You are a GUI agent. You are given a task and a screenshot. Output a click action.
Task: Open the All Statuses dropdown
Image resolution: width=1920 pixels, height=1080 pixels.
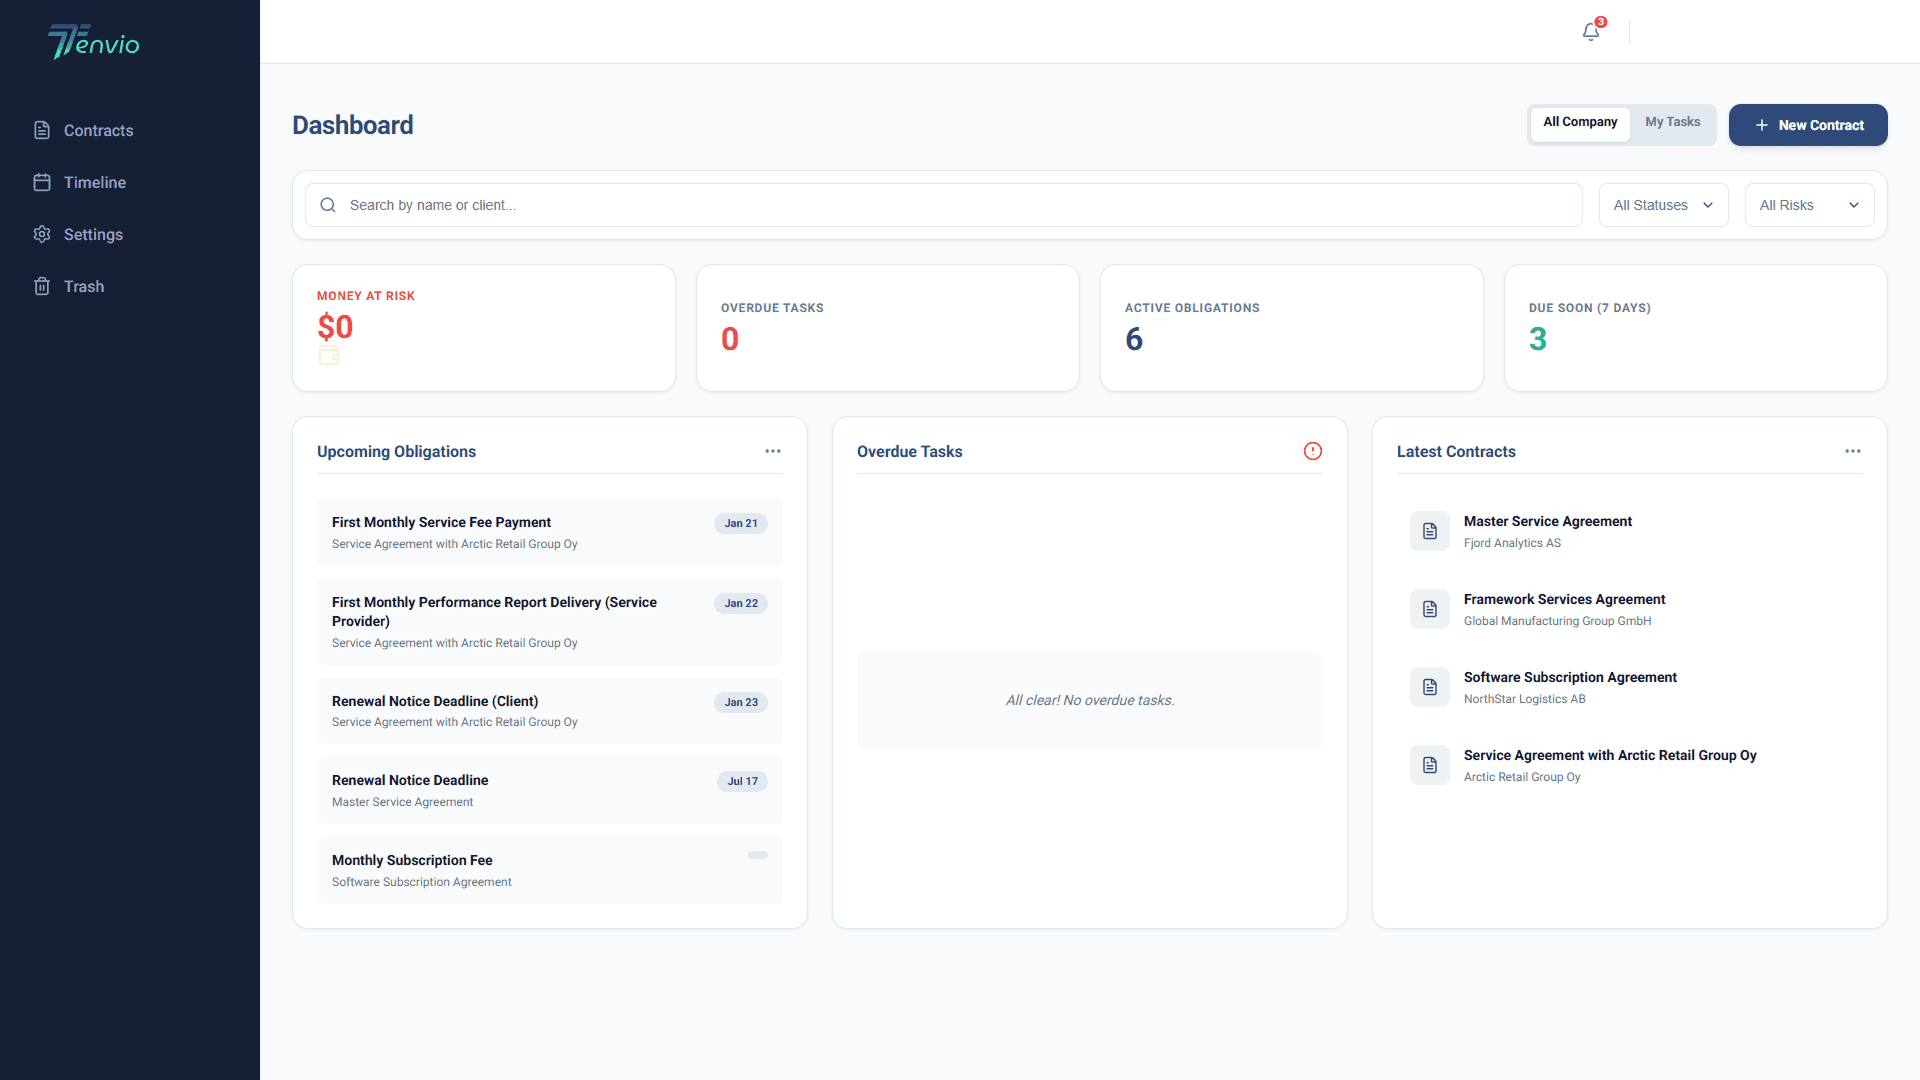click(x=1662, y=204)
